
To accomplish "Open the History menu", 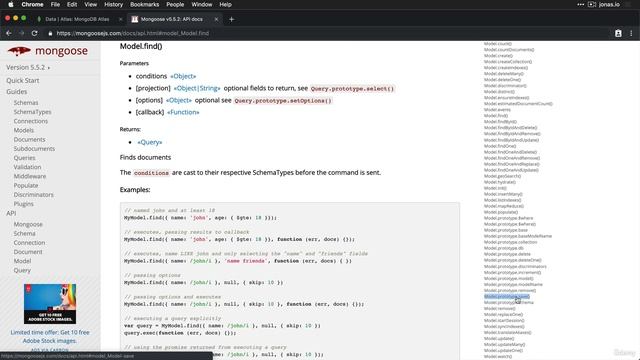I will point(113,4).
